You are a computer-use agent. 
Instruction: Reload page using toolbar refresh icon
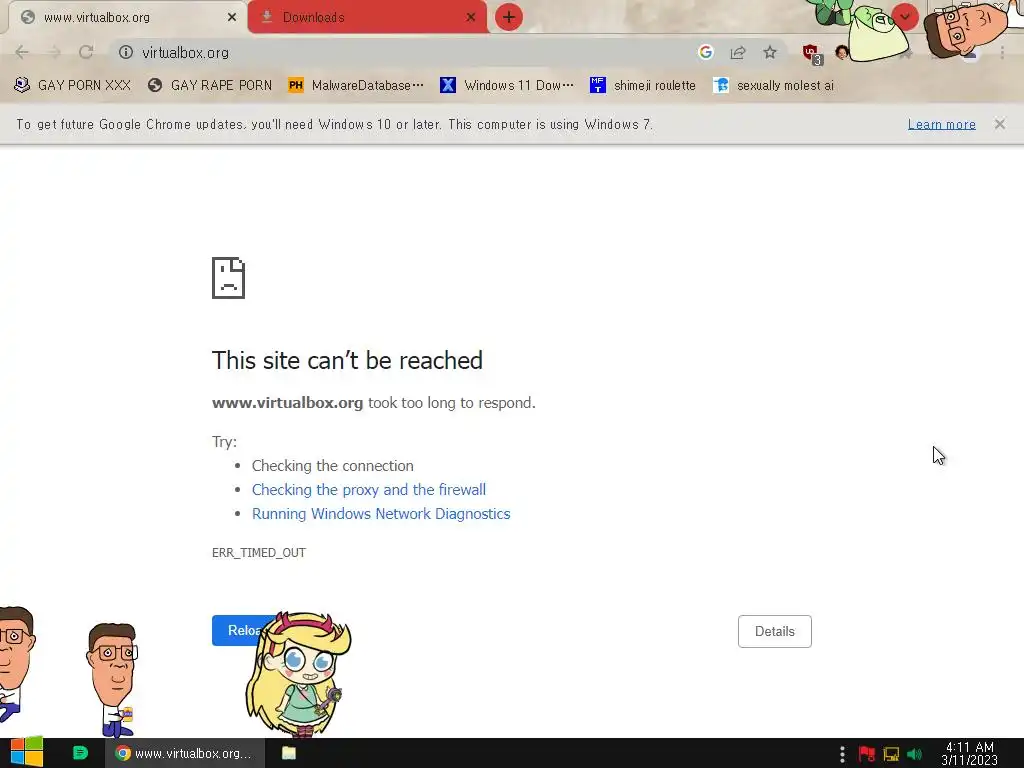tap(86, 52)
